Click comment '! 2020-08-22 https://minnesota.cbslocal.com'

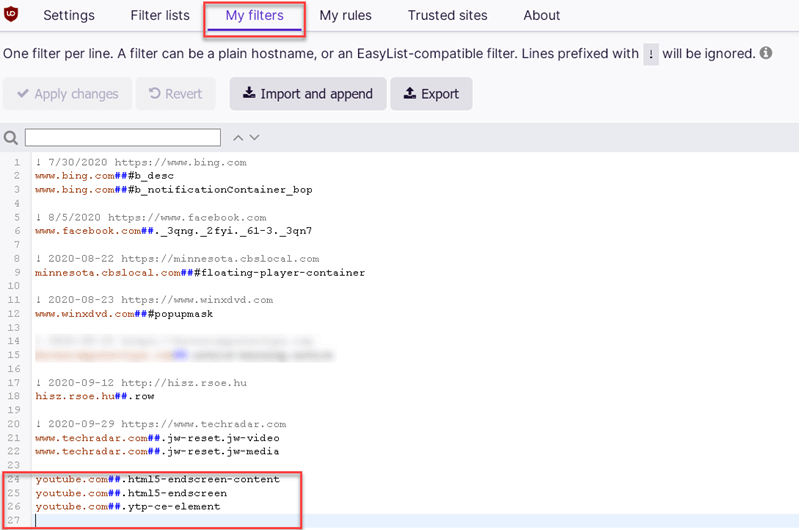(x=177, y=259)
